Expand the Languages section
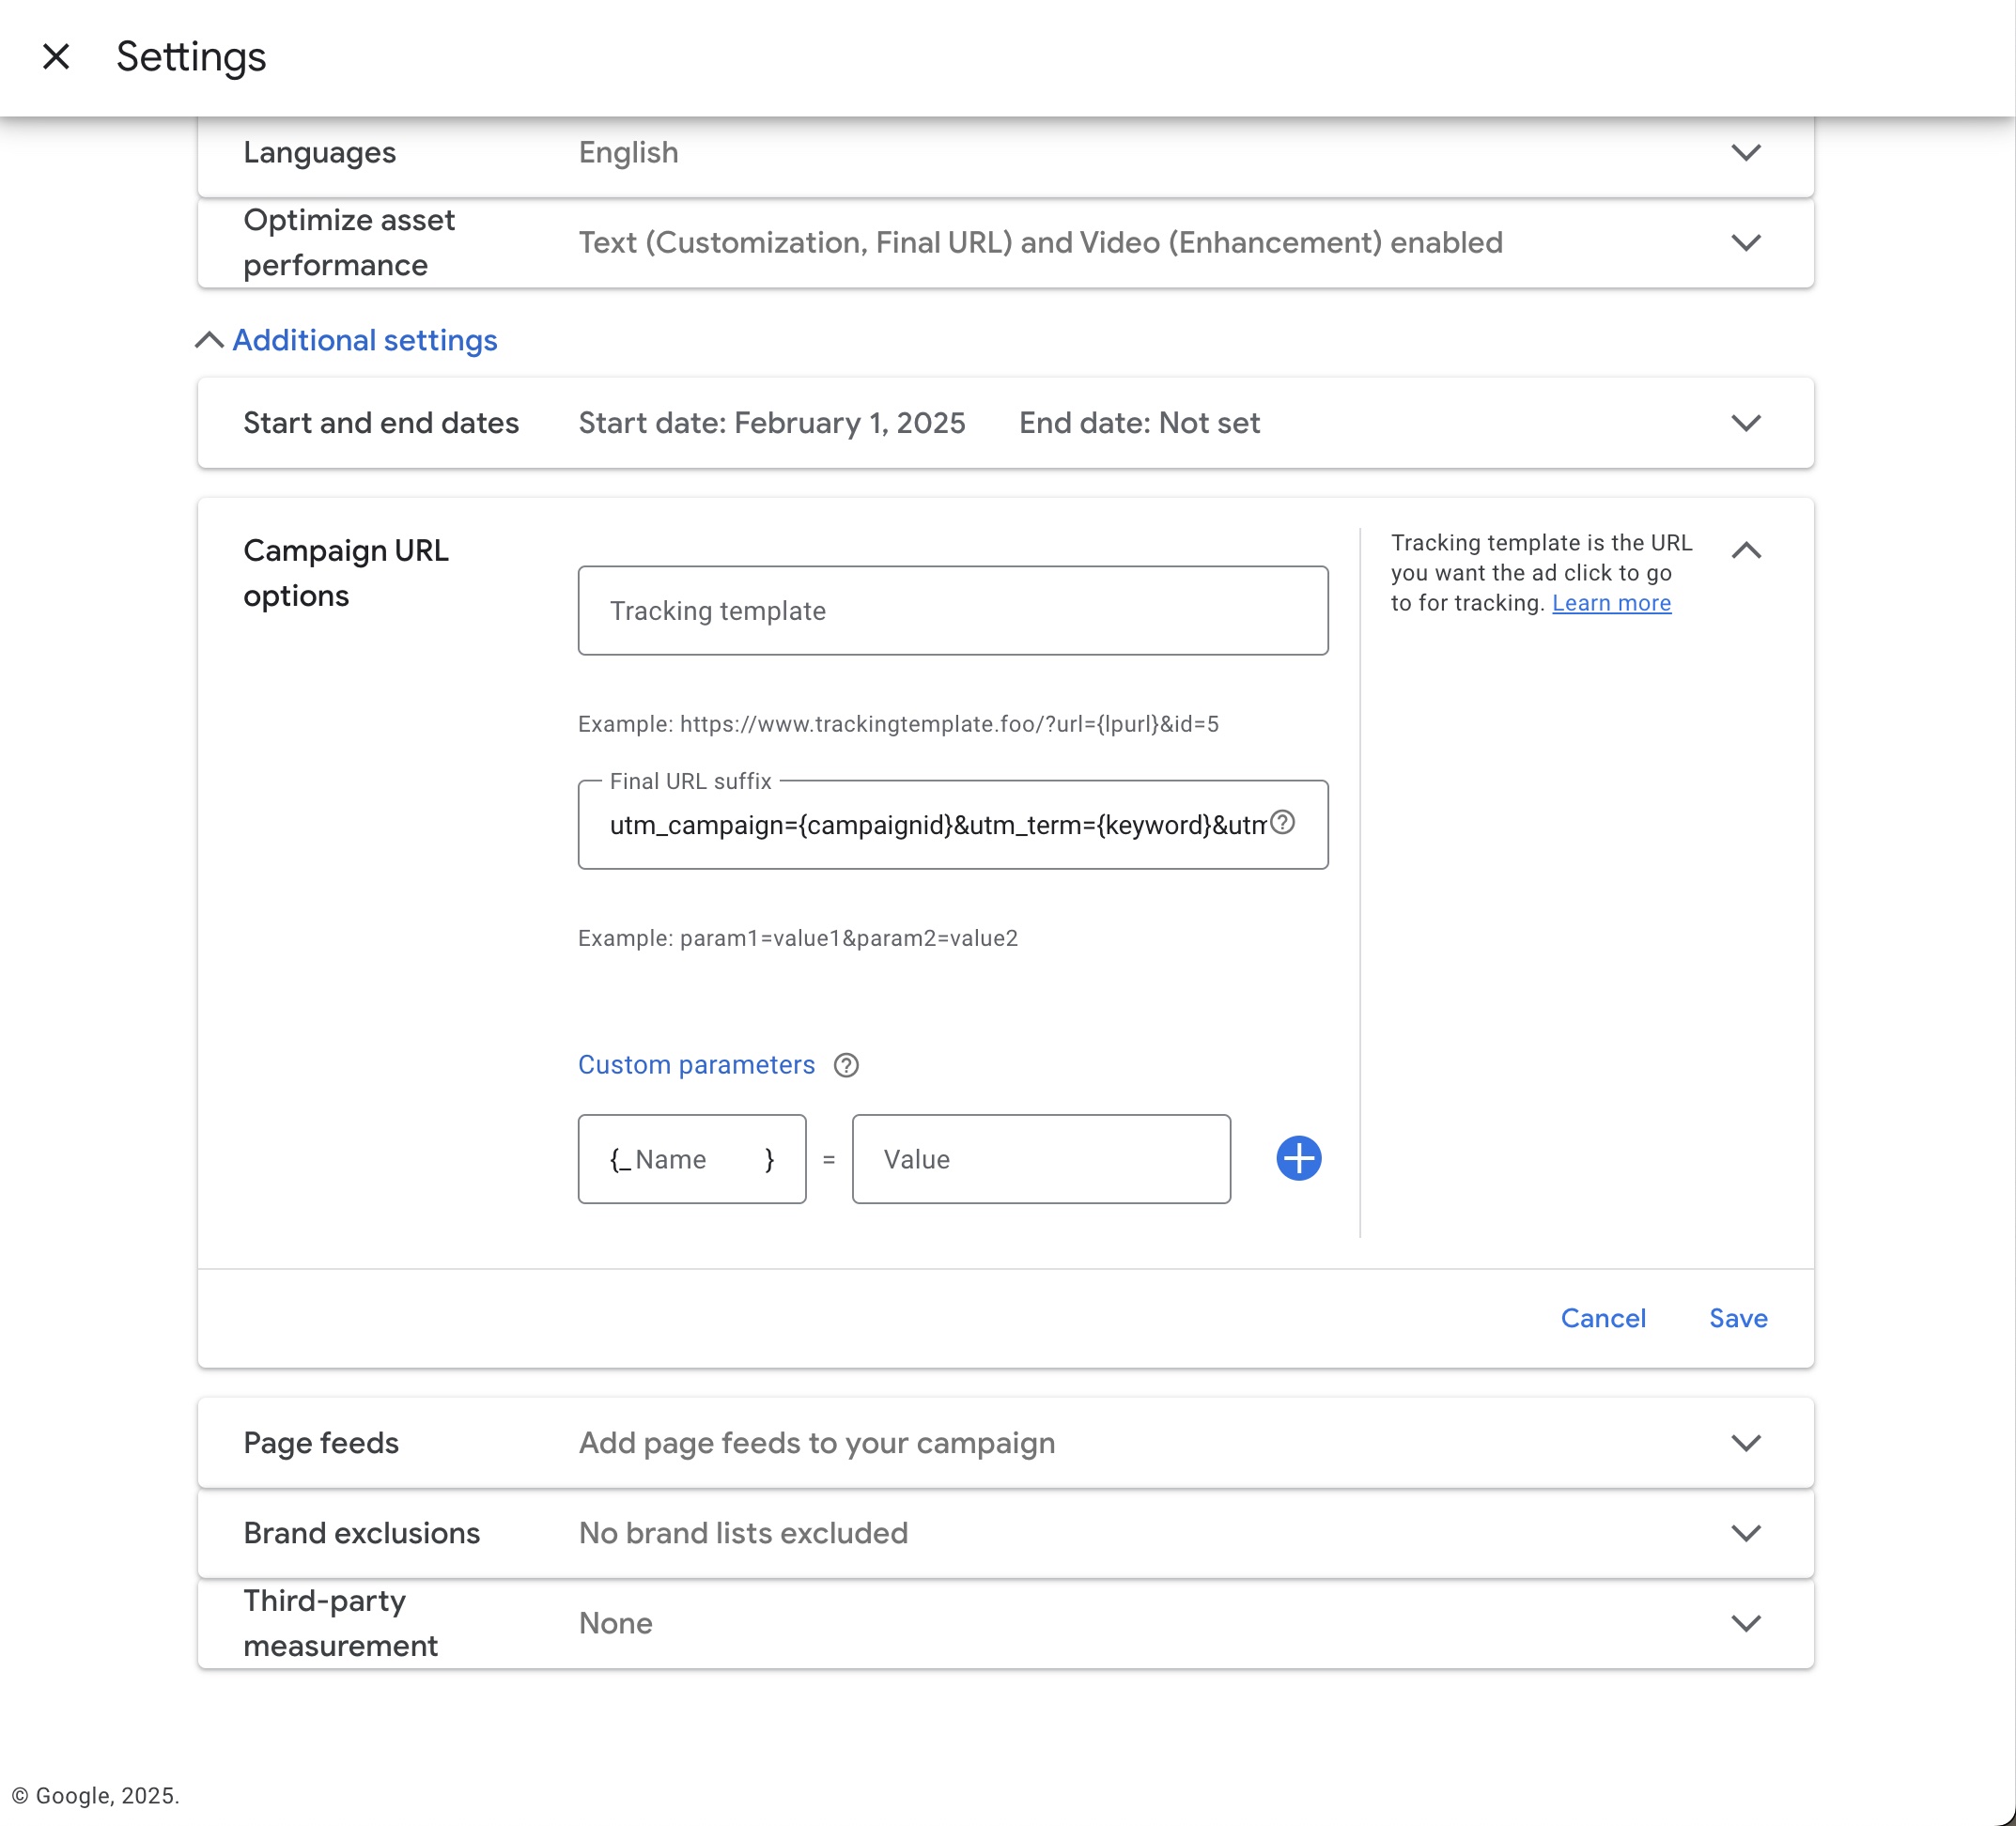 (x=1745, y=152)
